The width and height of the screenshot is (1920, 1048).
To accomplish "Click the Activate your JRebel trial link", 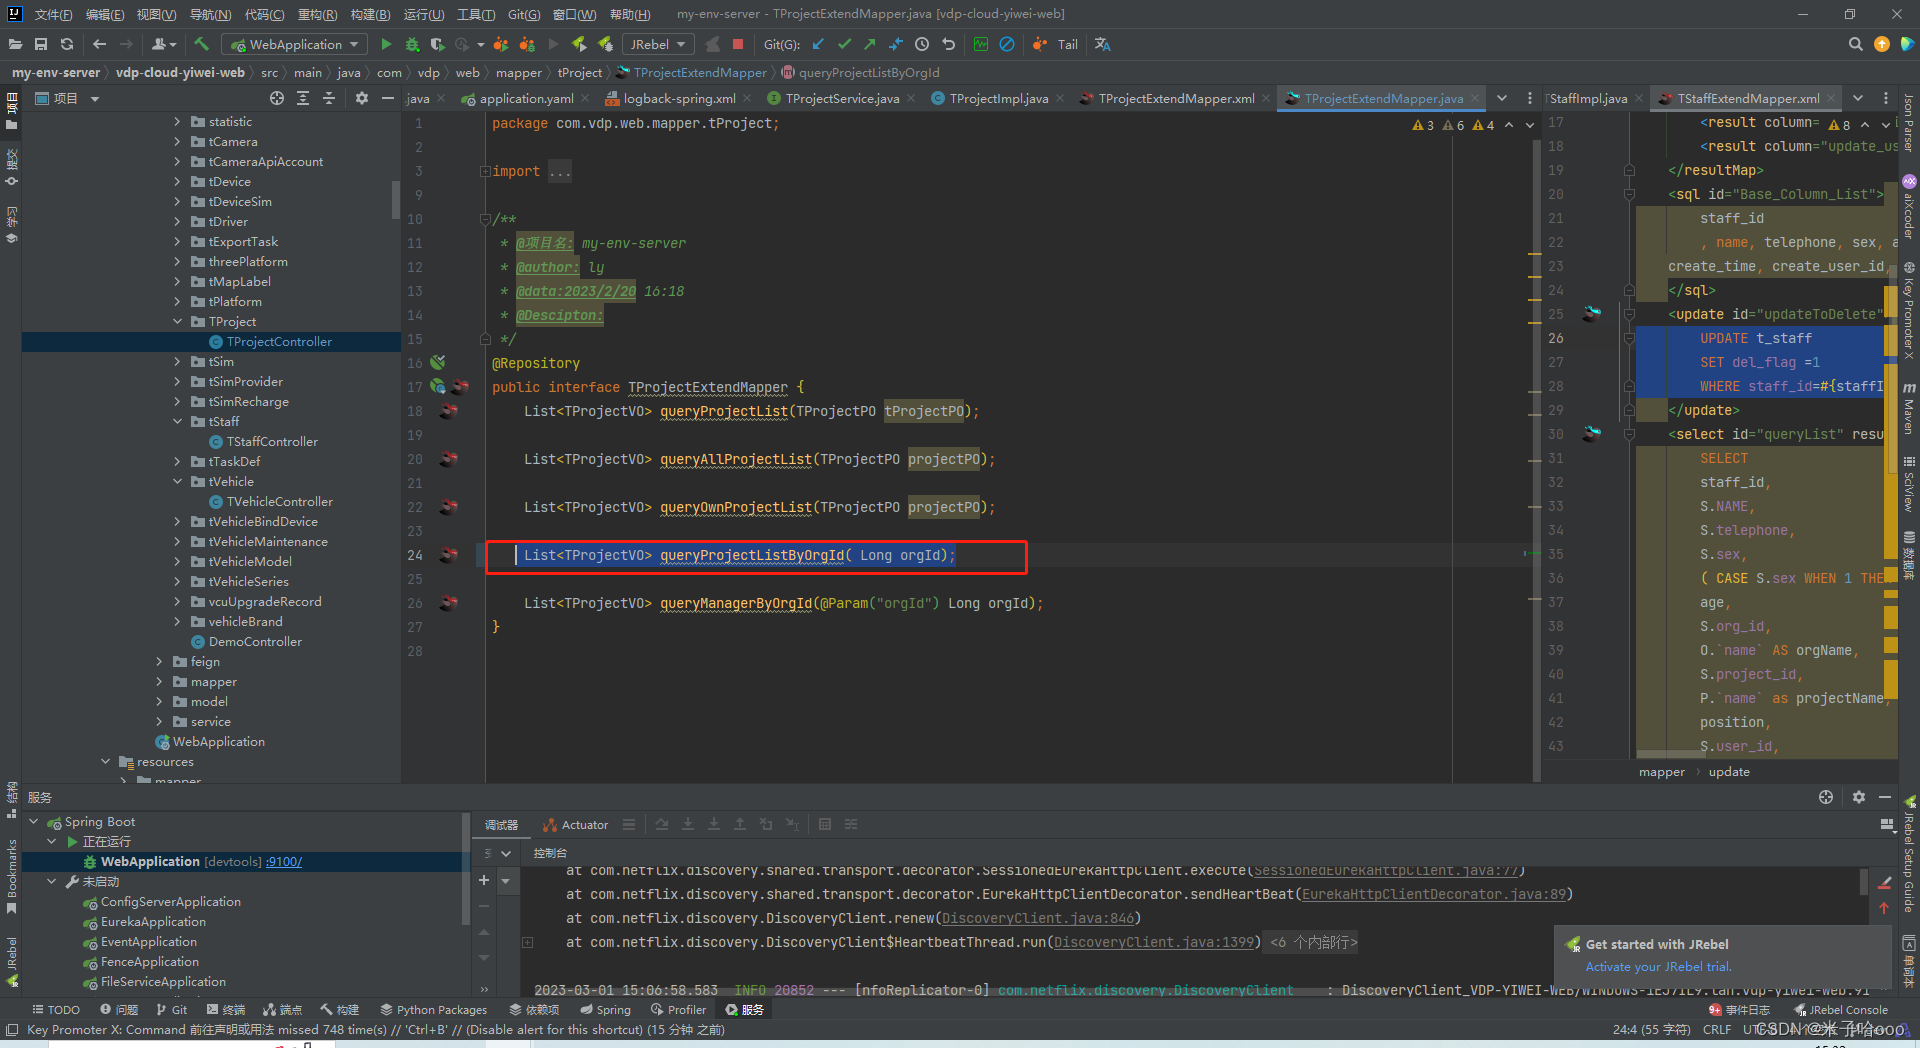I will pos(1656,967).
